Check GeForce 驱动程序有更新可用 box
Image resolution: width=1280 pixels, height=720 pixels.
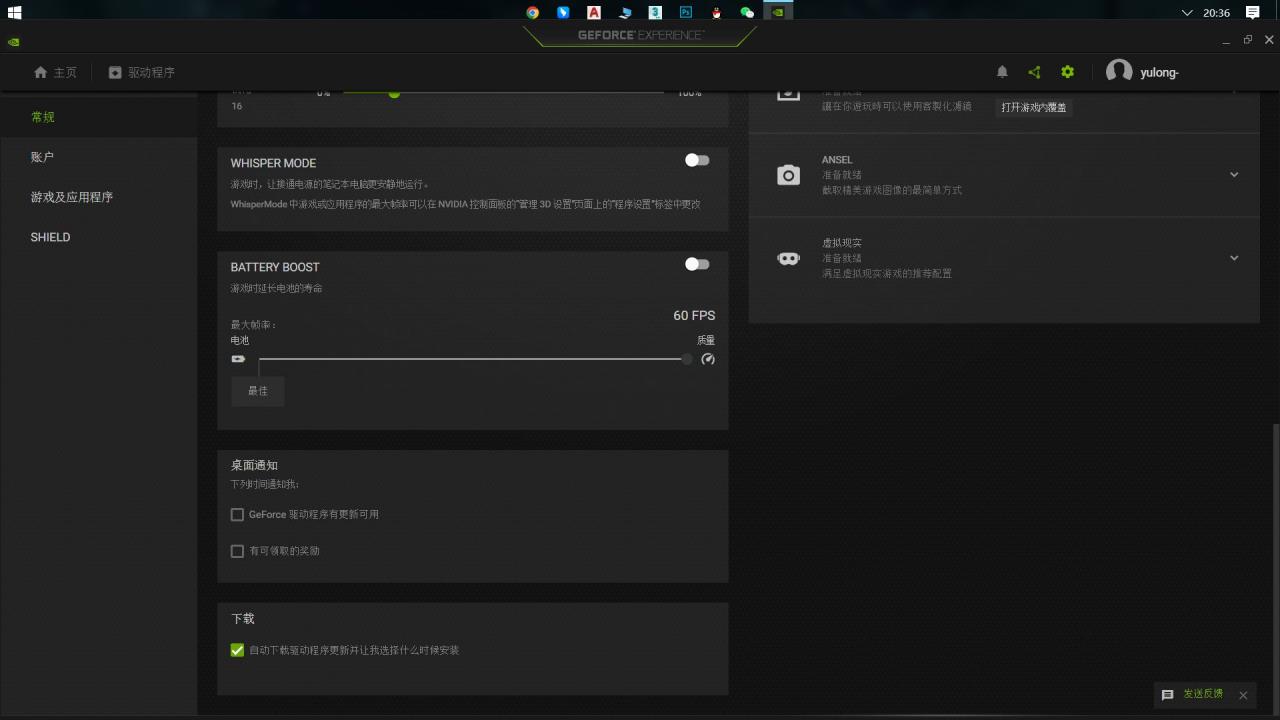click(237, 515)
